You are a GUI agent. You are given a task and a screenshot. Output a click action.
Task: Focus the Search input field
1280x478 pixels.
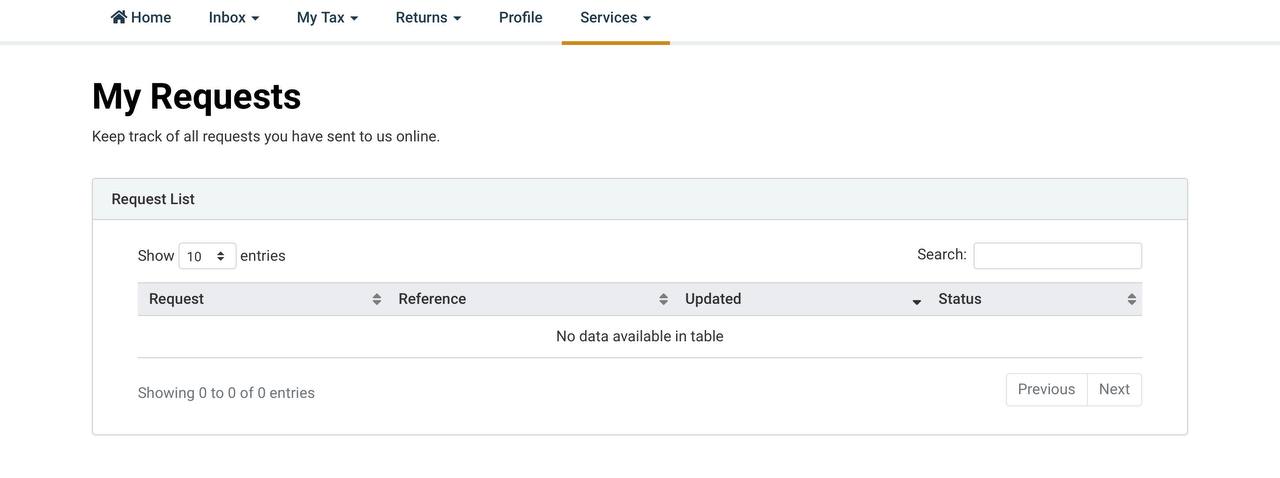[1057, 256]
